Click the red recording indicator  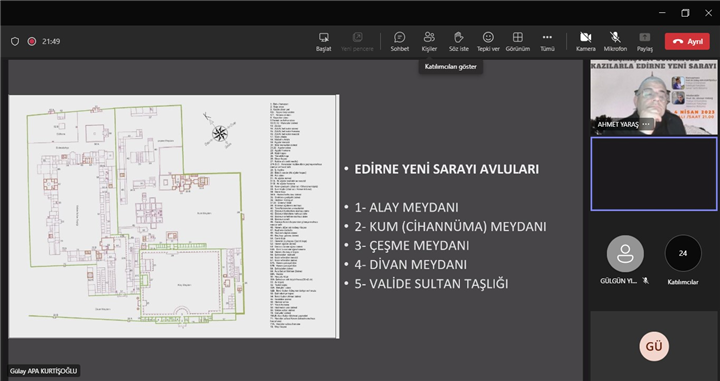pyautogui.click(x=32, y=41)
